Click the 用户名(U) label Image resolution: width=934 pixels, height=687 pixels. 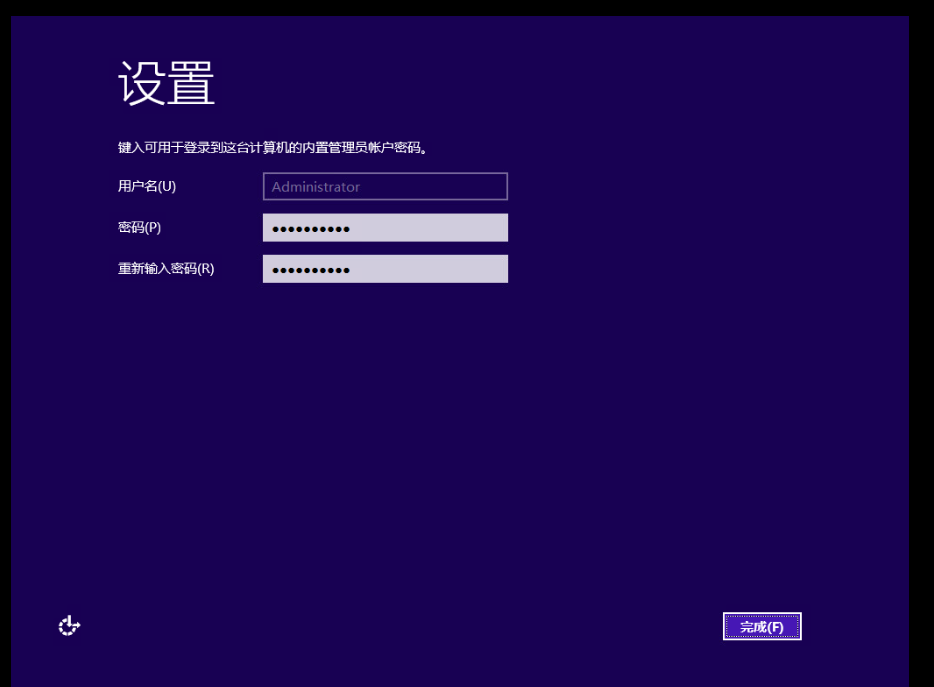[147, 186]
